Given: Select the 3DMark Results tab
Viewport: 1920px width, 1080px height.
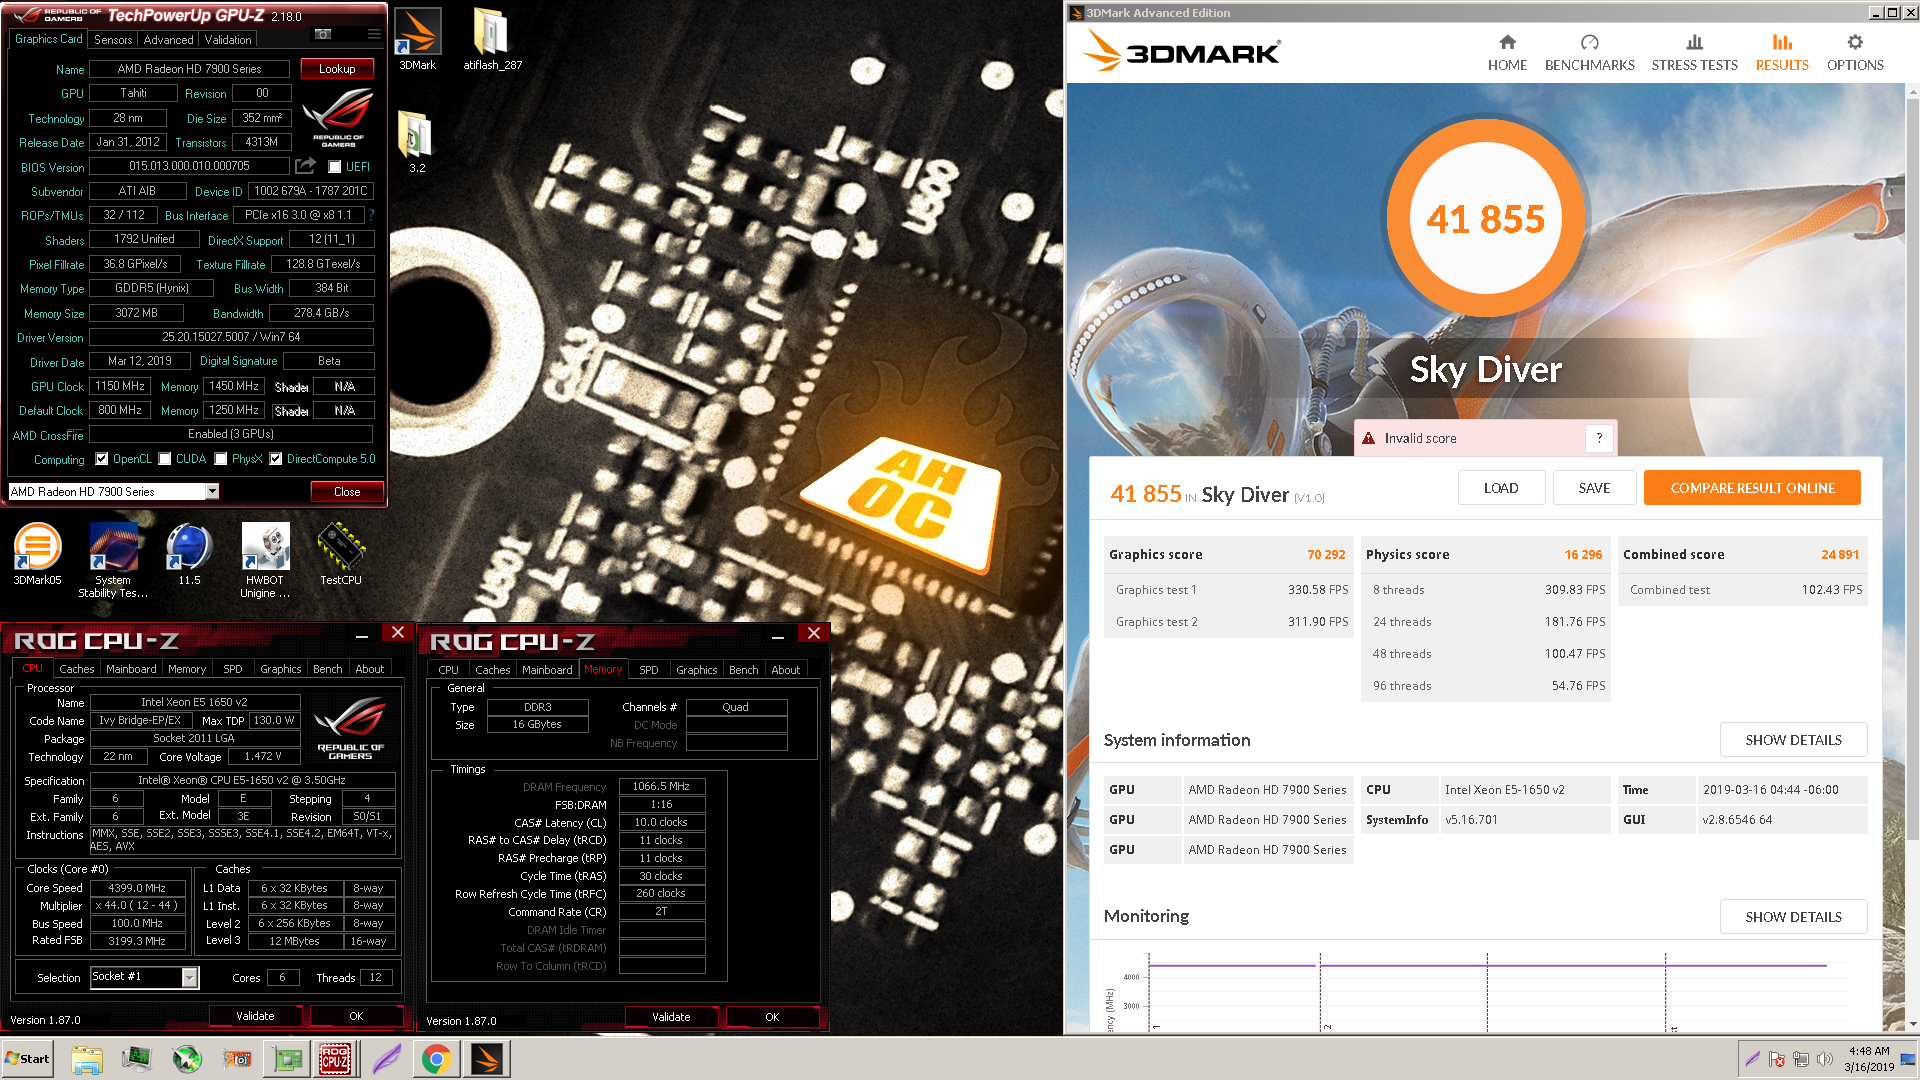Looking at the screenshot, I should 1782,53.
